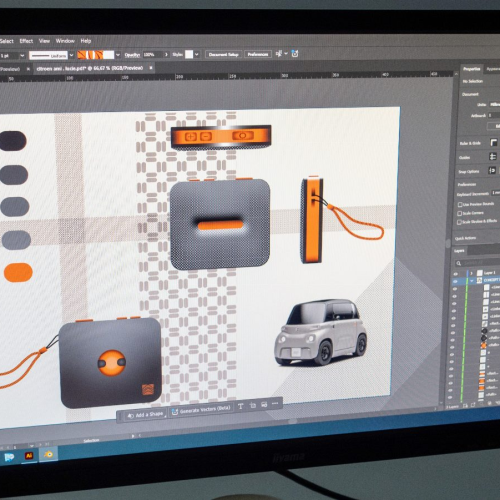The image size is (500, 500).
Task: Open the Effect menu
Action: 26,41
